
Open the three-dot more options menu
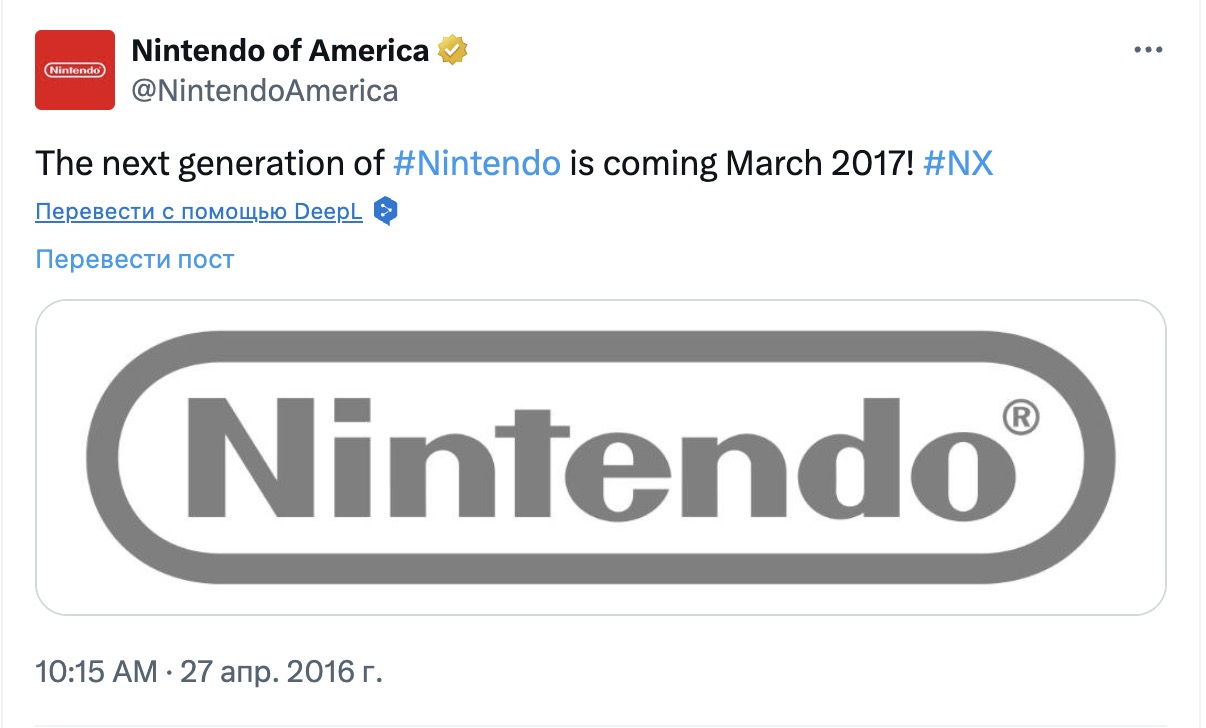tap(1146, 50)
